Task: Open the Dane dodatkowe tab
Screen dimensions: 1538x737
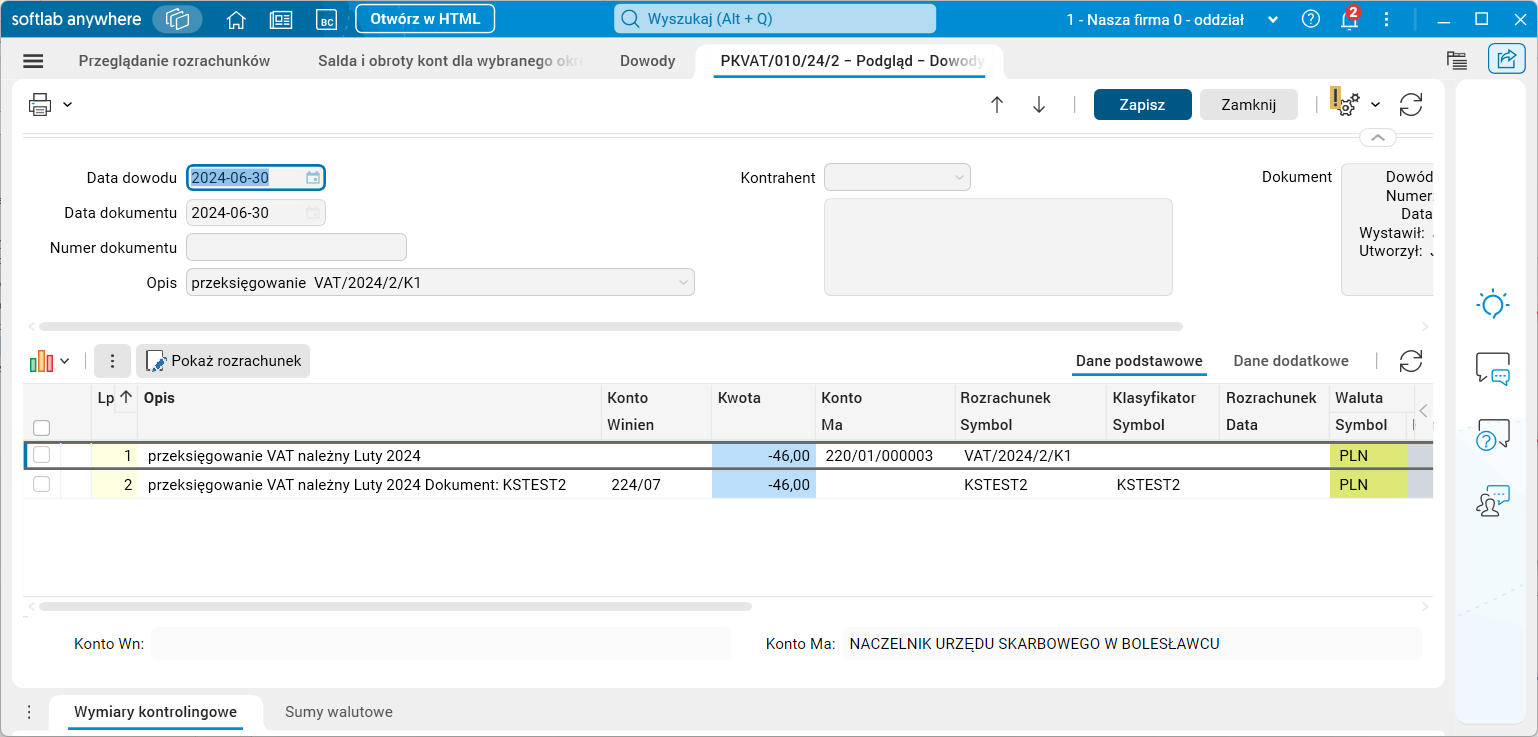Action: click(x=1291, y=361)
